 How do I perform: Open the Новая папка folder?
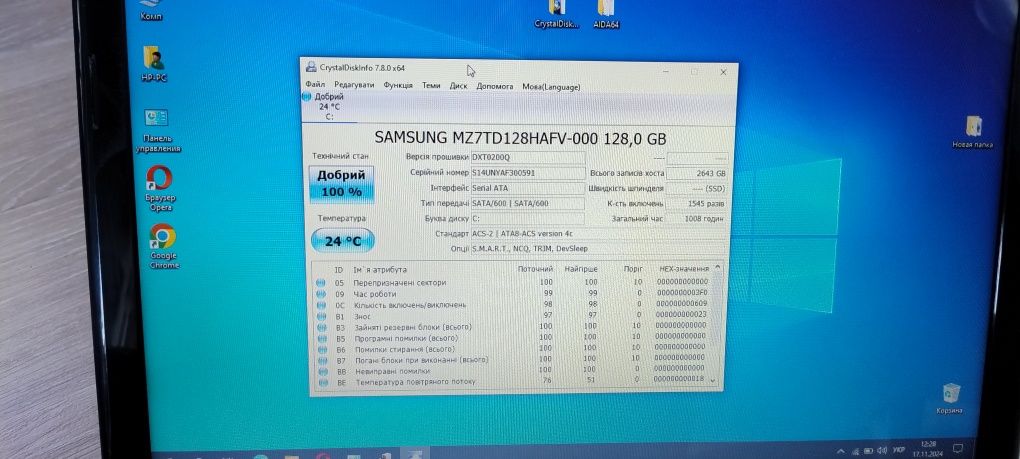point(973,132)
